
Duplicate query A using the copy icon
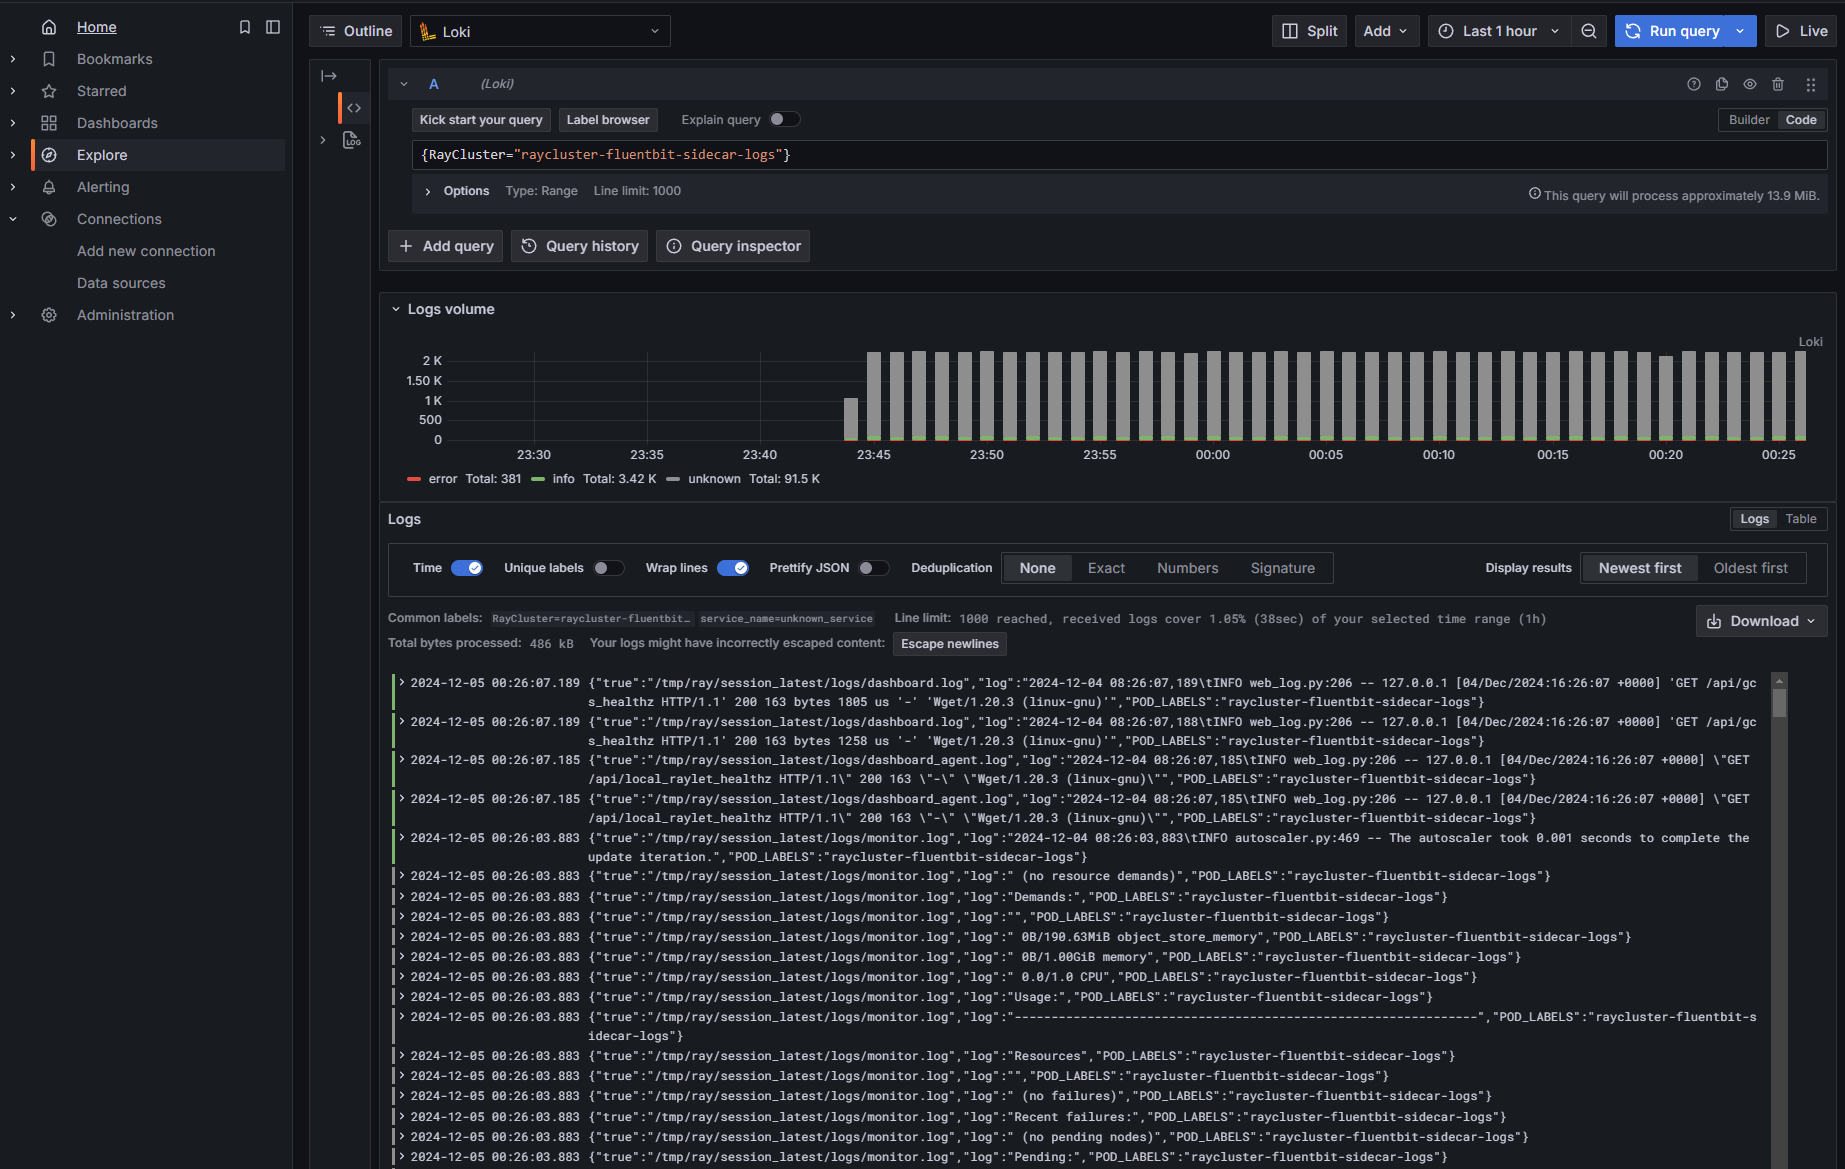1722,84
